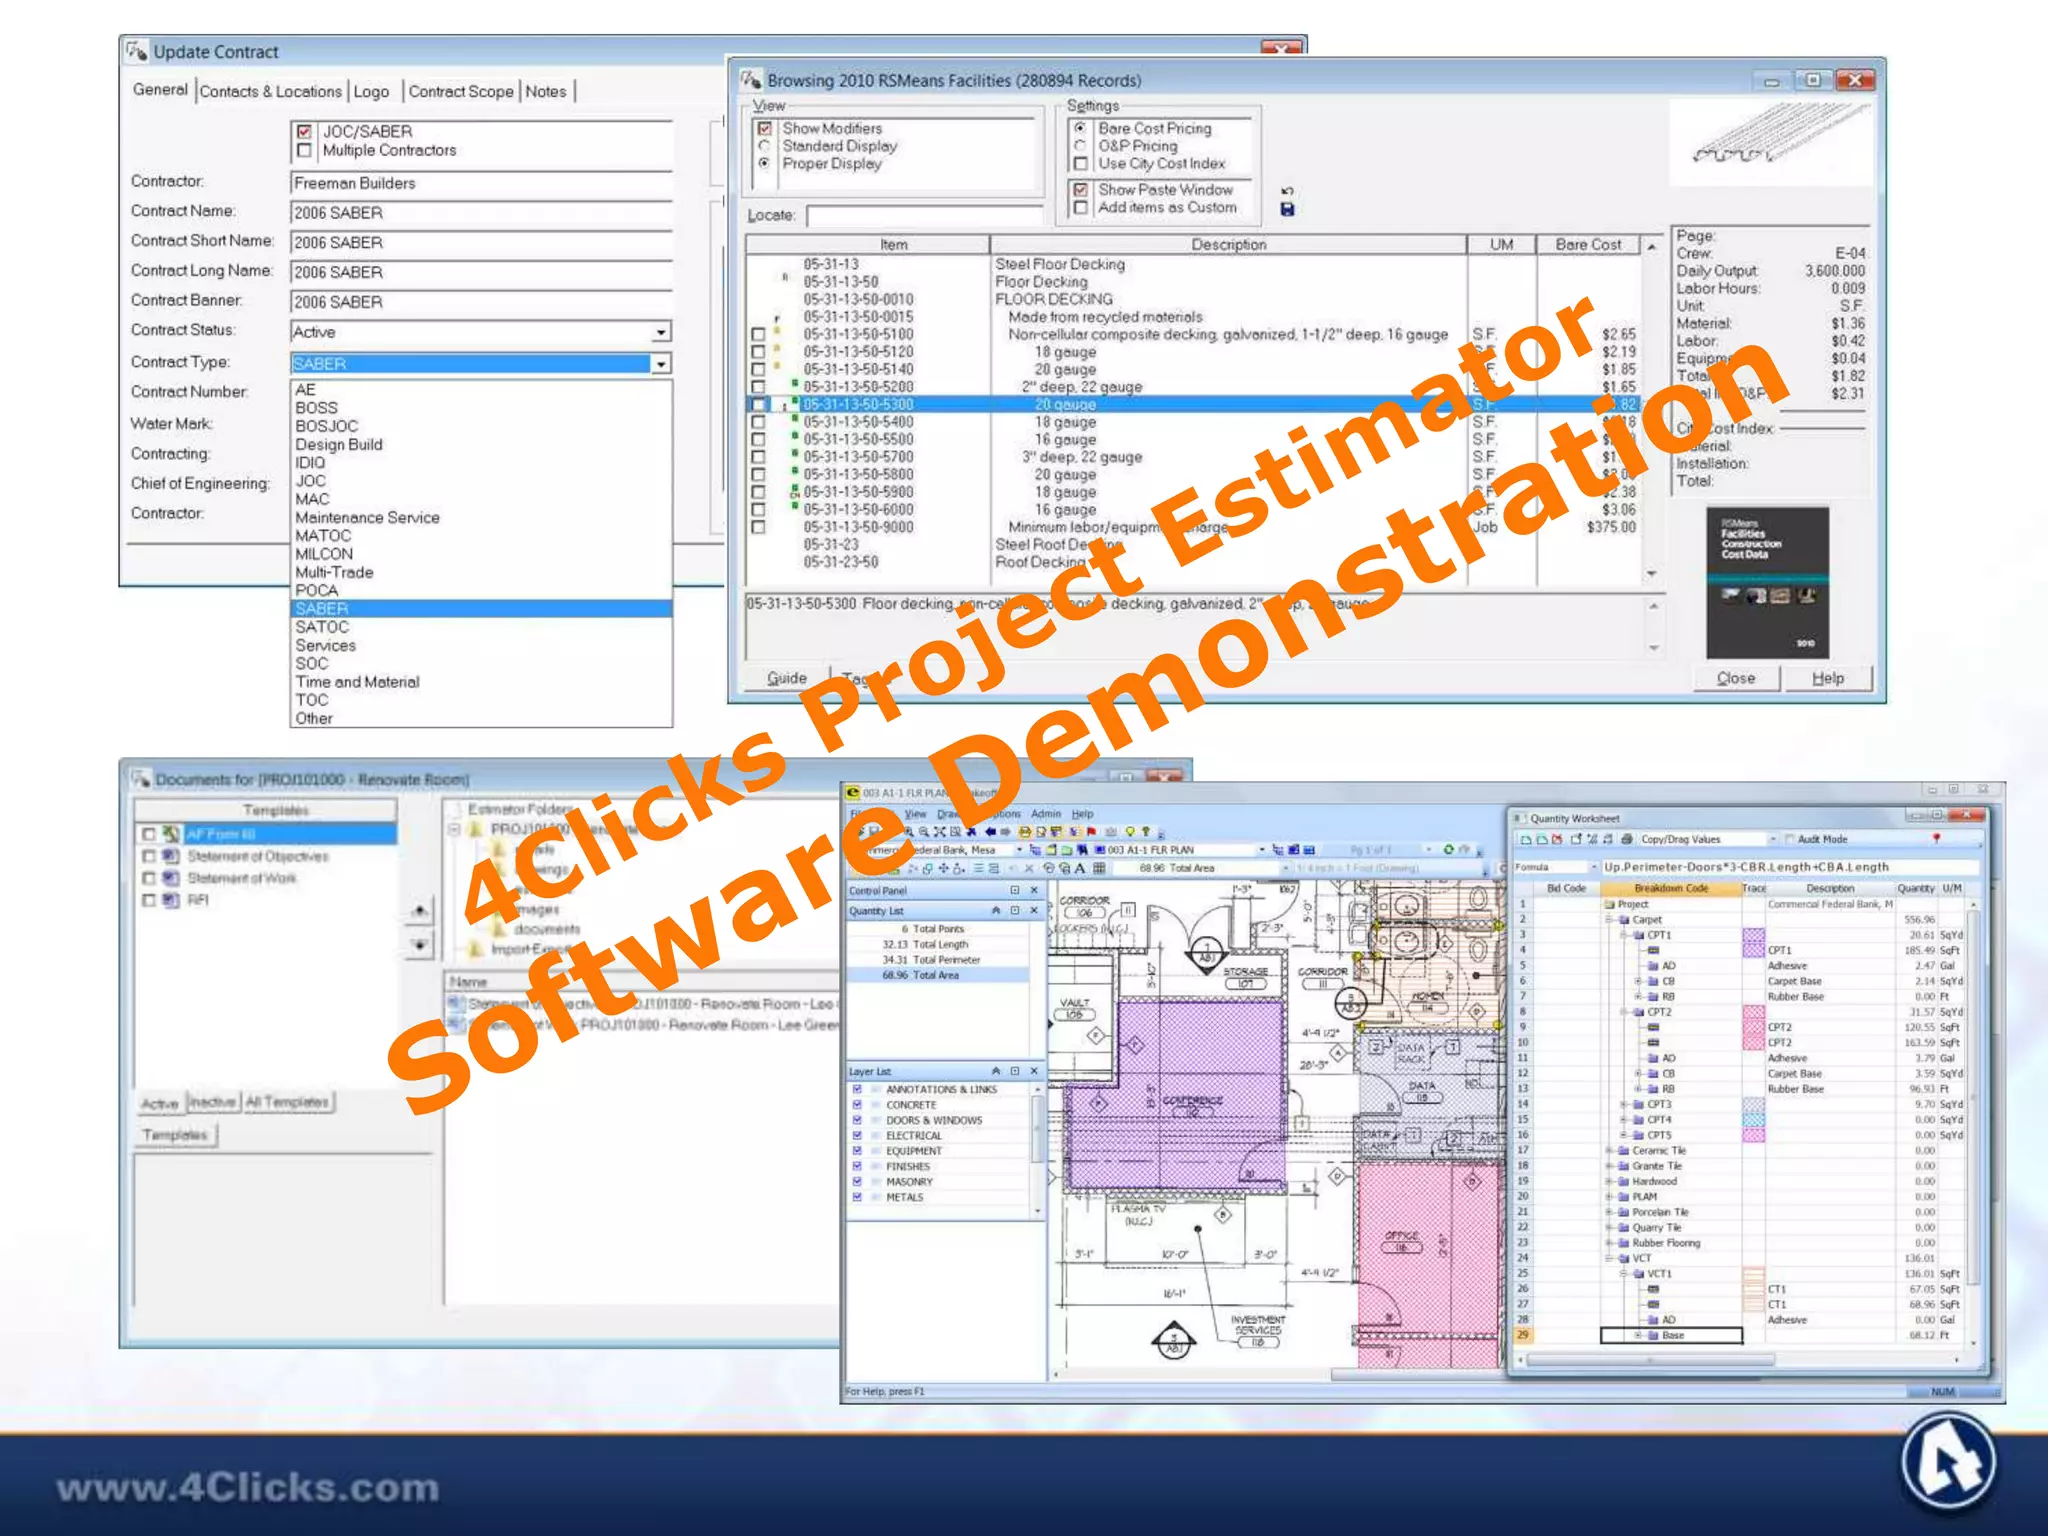Click four-arrow move icon in takeoff toolbar

[x=944, y=868]
